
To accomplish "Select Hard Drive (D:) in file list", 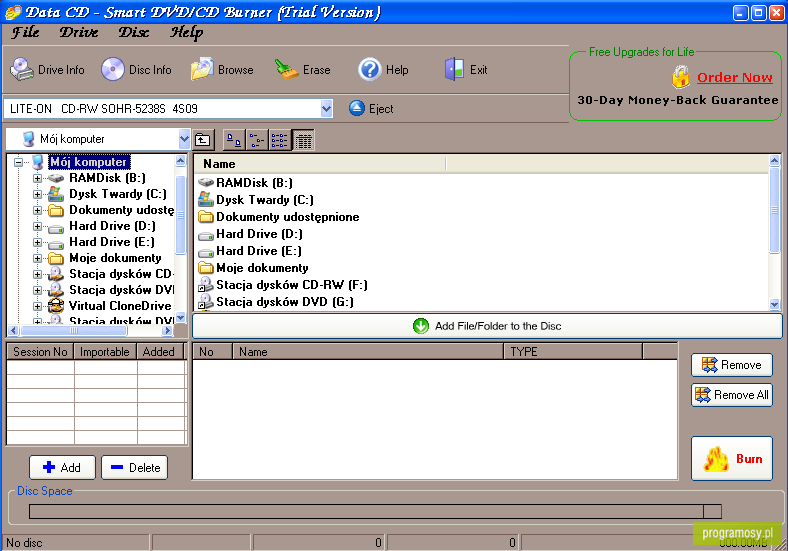I will point(250,234).
